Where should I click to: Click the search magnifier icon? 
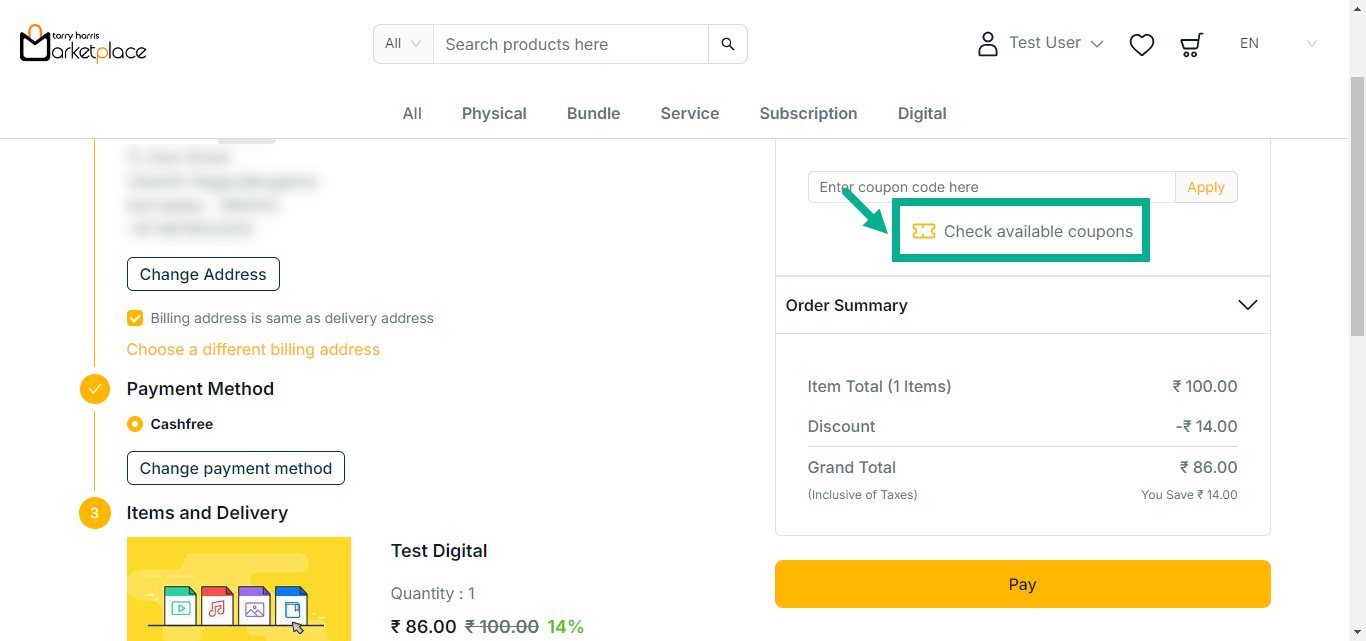[x=727, y=44]
